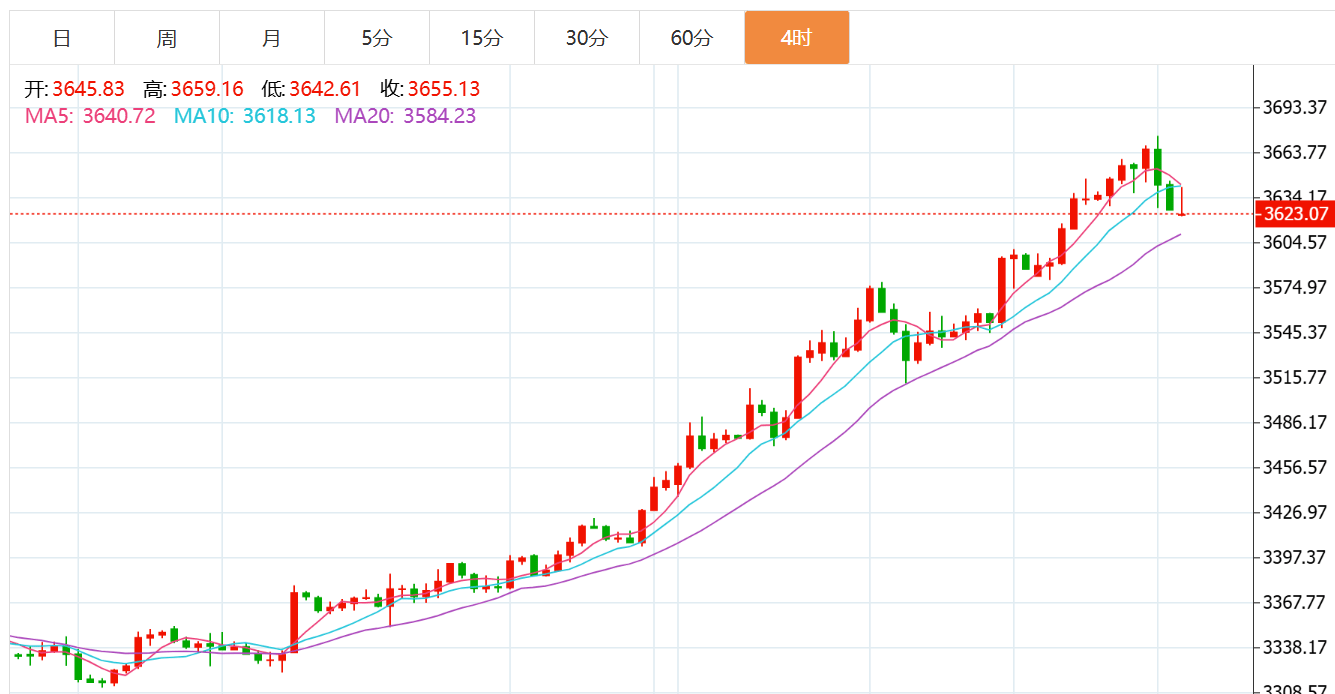This screenshot has width=1335, height=694.
Task: Click the high price 3659.16 readout
Action: (x=207, y=89)
